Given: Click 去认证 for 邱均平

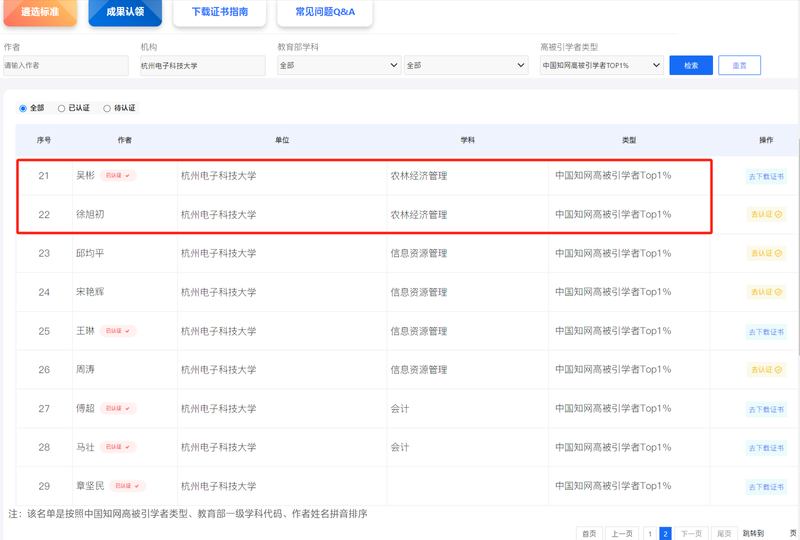Looking at the screenshot, I should tap(766, 253).
